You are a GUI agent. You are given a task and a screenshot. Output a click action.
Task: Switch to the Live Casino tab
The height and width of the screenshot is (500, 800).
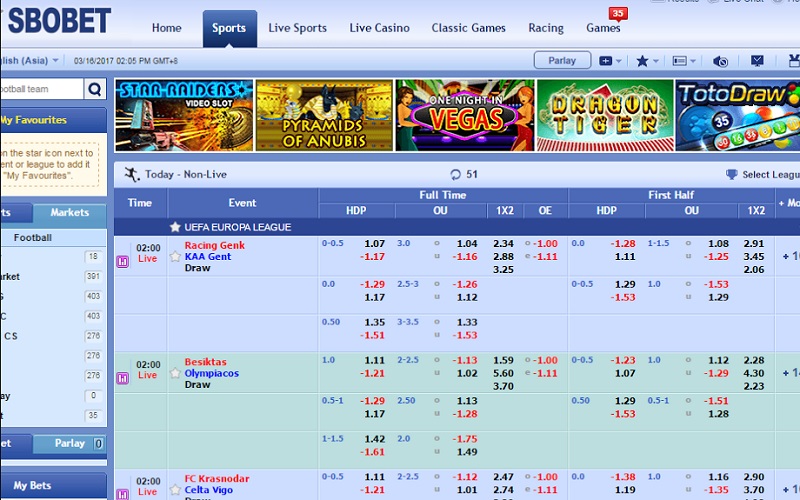pyautogui.click(x=374, y=28)
